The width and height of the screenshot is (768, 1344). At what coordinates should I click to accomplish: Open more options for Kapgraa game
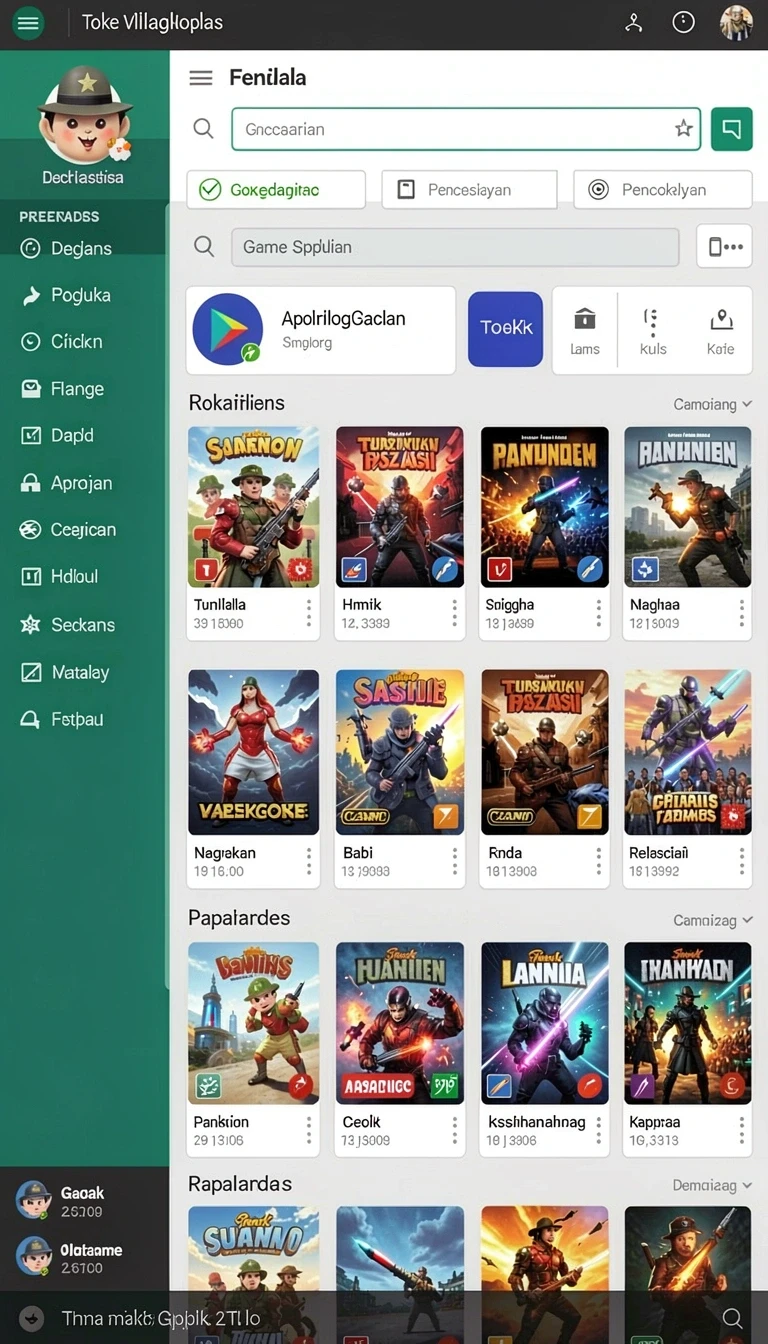[x=742, y=1130]
